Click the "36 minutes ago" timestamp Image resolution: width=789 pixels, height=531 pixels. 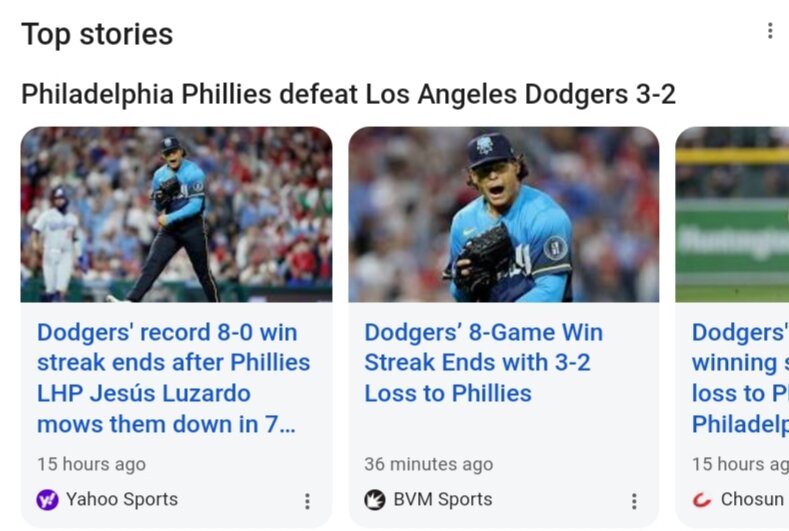[x=428, y=464]
